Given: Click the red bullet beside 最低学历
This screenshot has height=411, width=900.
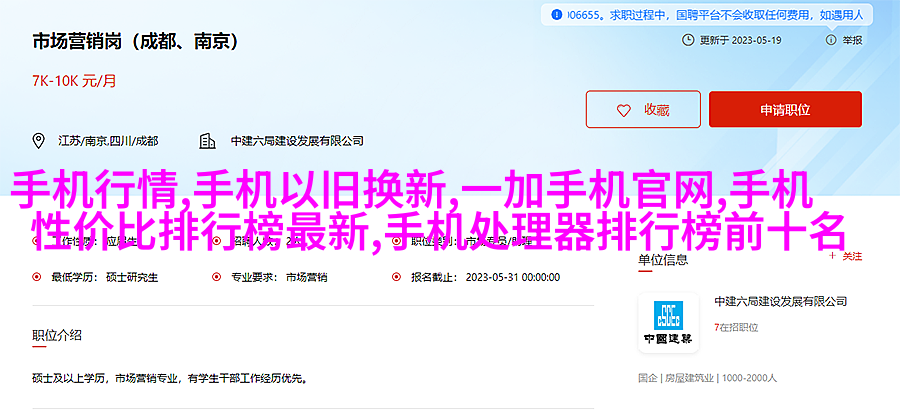Looking at the screenshot, I should (37, 277).
